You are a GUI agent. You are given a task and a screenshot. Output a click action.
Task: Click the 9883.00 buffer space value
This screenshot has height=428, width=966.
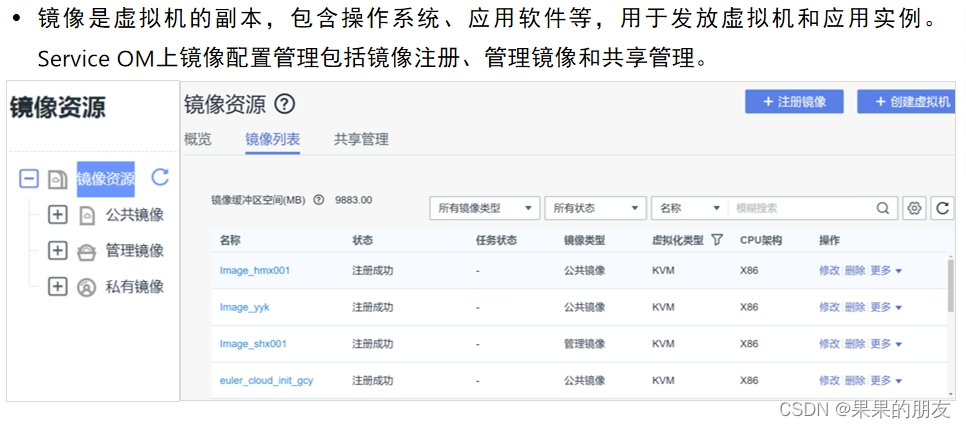354,200
